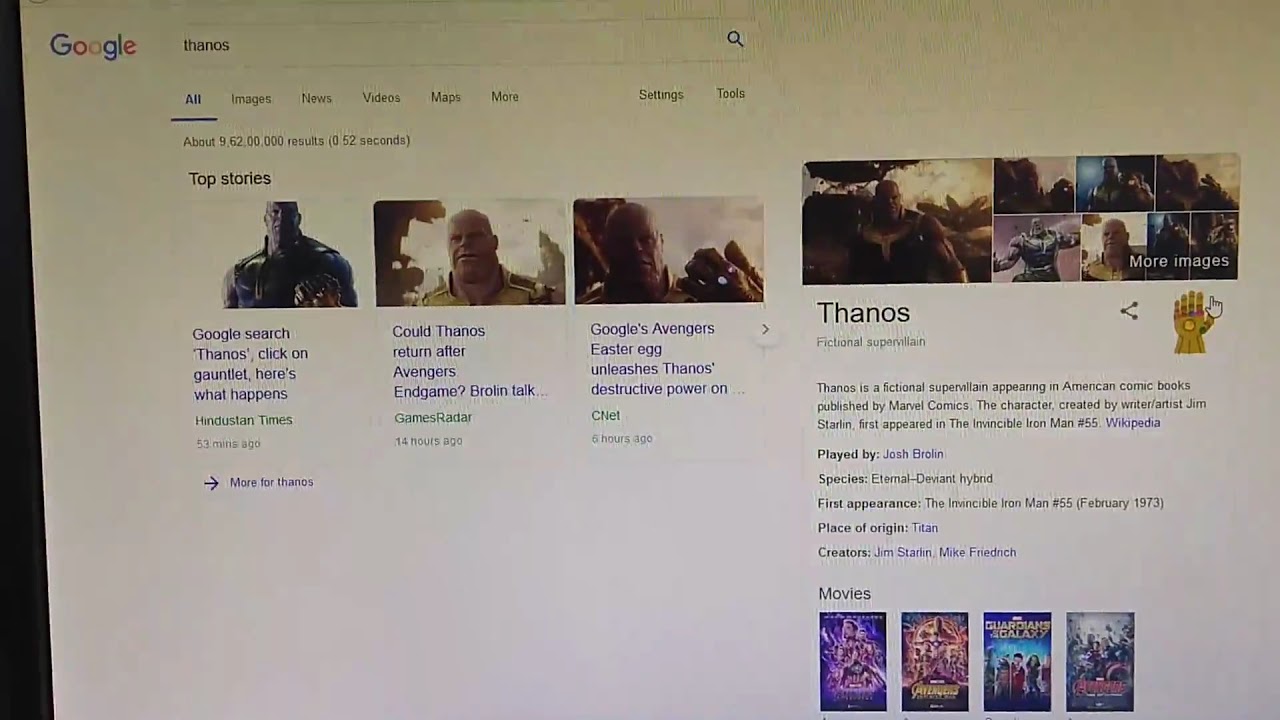Image resolution: width=1280 pixels, height=720 pixels.
Task: Click the arrow icon before More for thanos
Action: click(x=211, y=483)
